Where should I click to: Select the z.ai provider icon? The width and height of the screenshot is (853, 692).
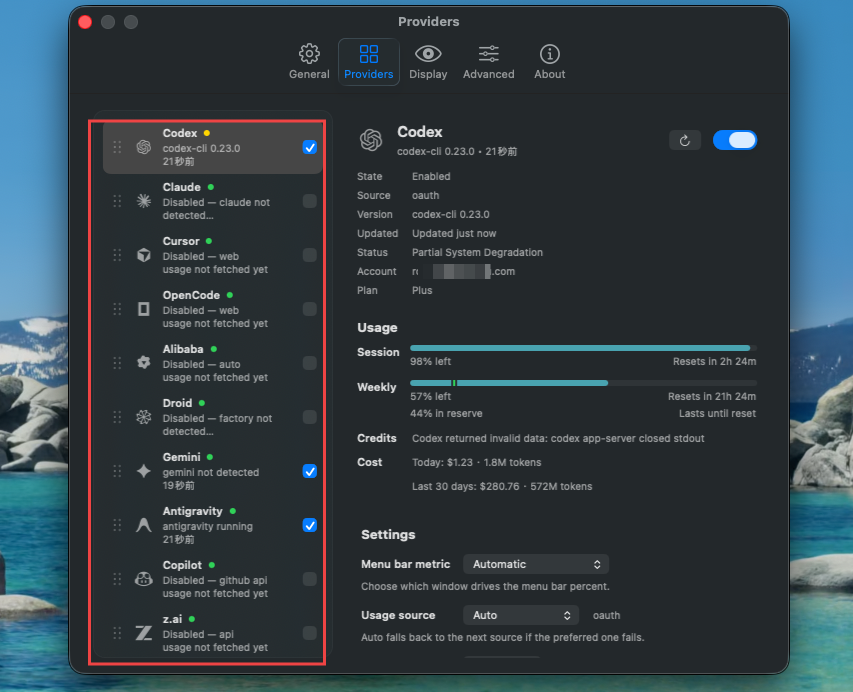click(144, 633)
